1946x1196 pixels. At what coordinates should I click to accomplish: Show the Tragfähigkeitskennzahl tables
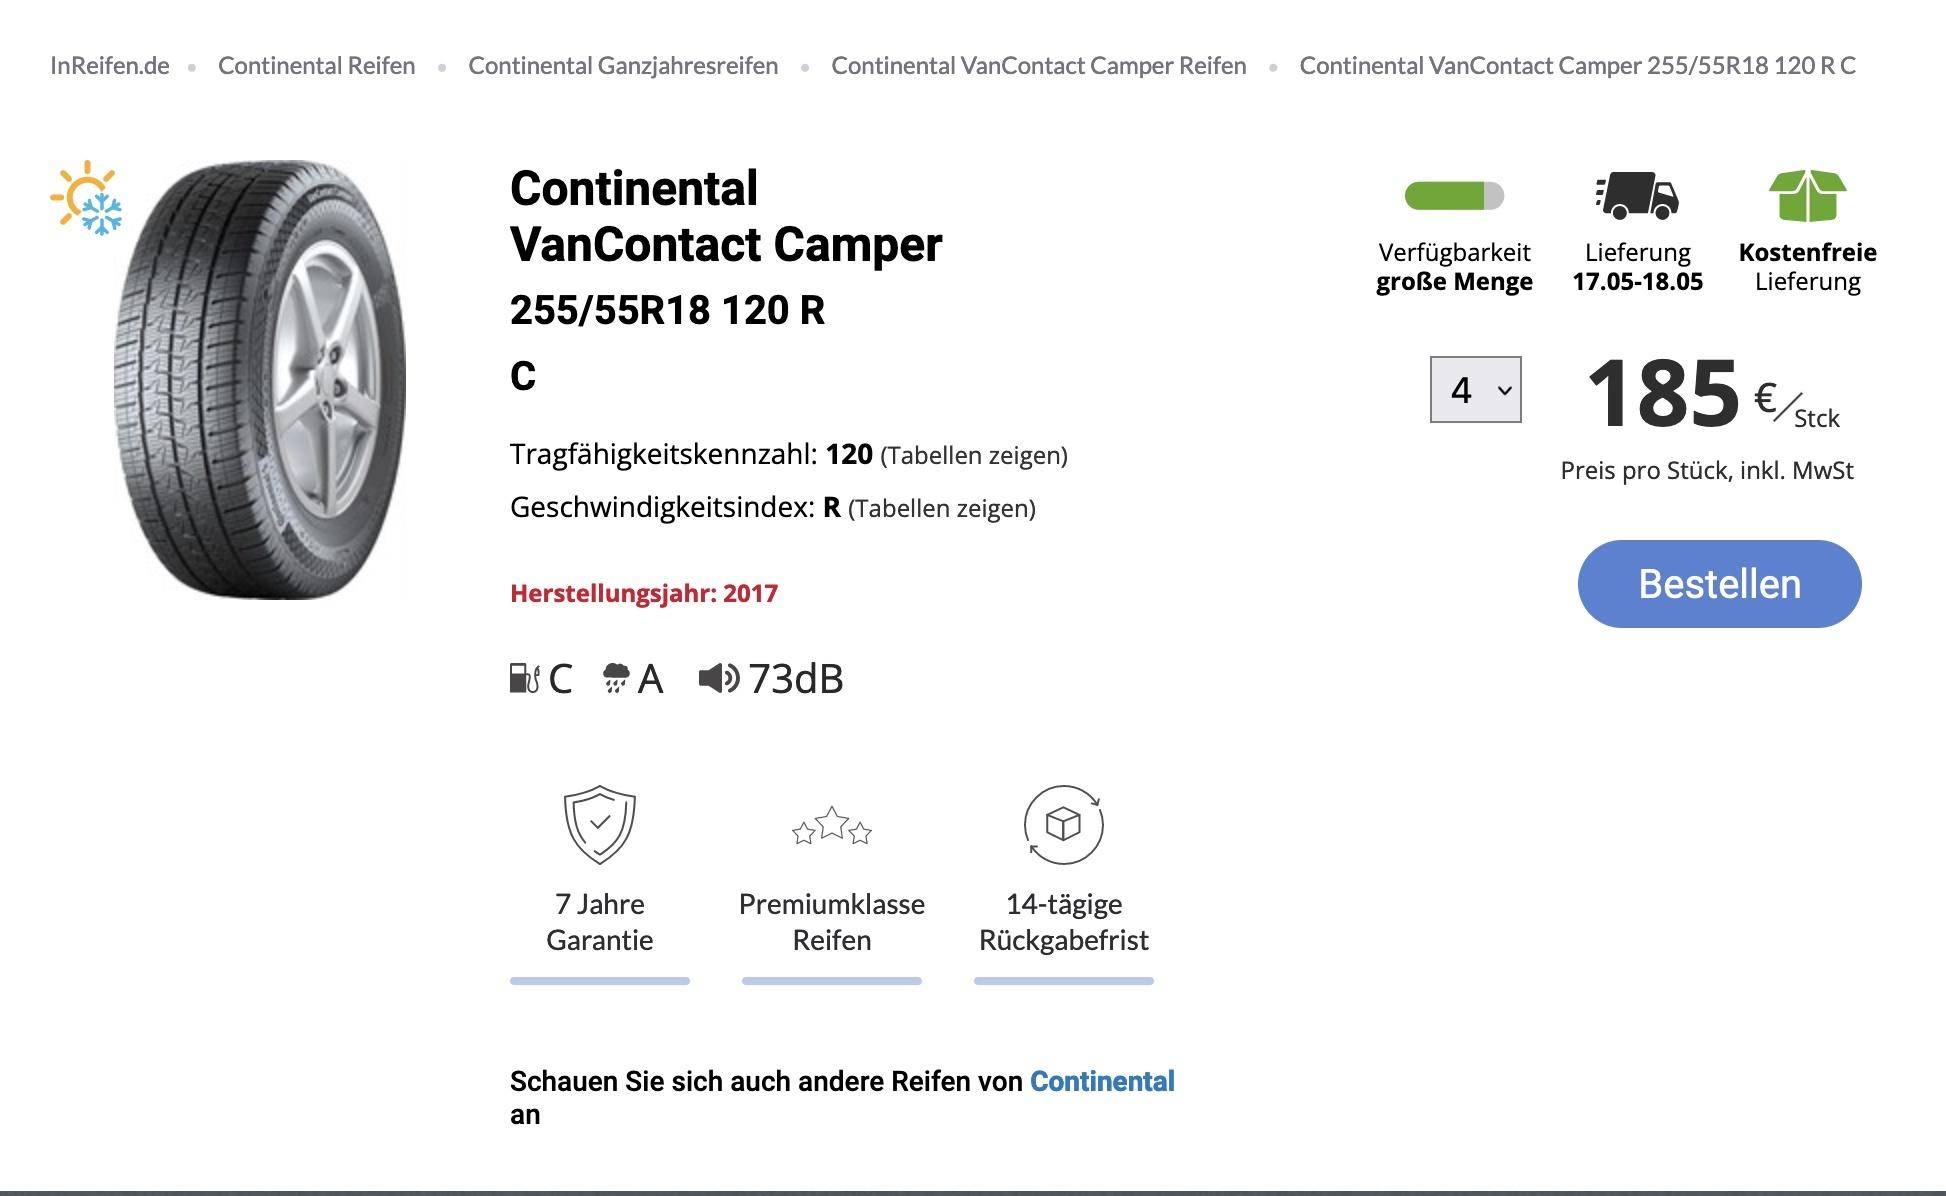tap(973, 456)
